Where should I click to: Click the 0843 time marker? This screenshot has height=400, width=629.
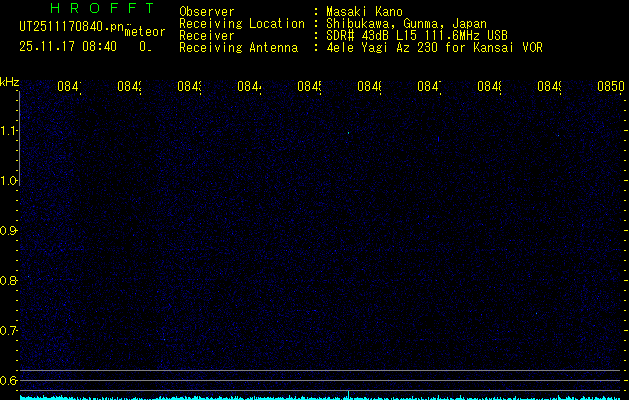pyautogui.click(x=189, y=86)
